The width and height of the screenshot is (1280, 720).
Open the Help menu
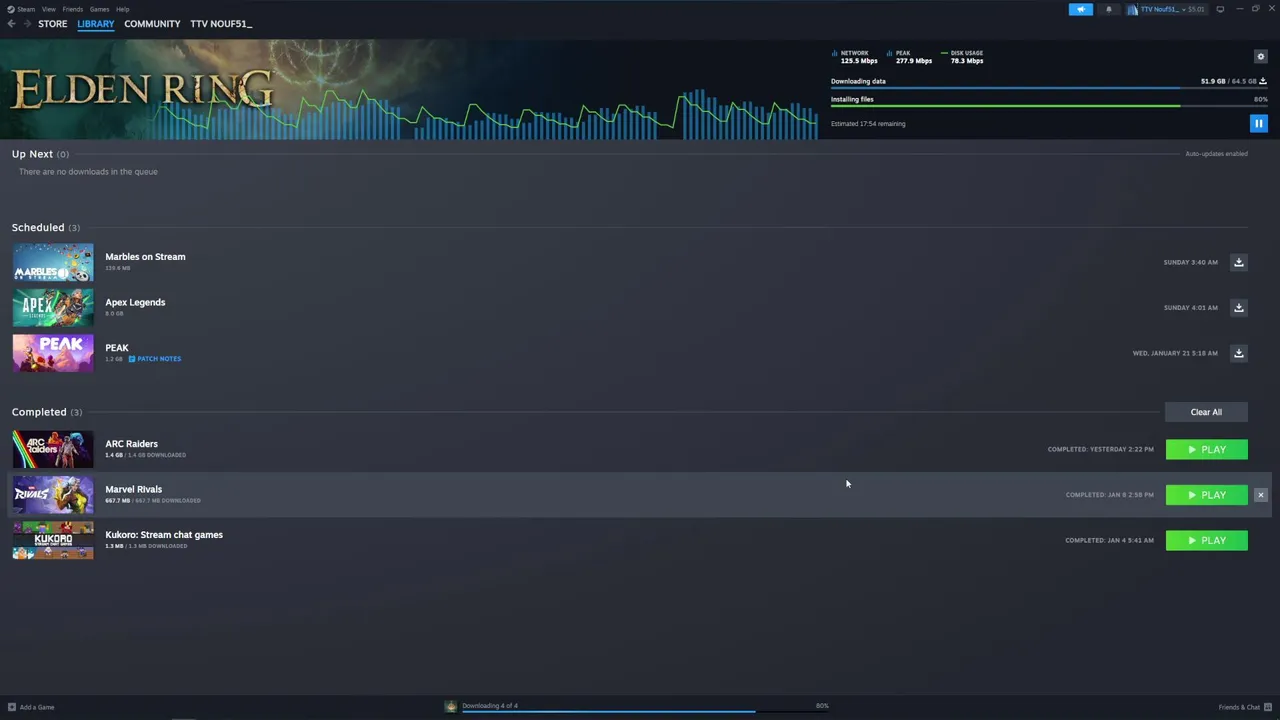[122, 9]
